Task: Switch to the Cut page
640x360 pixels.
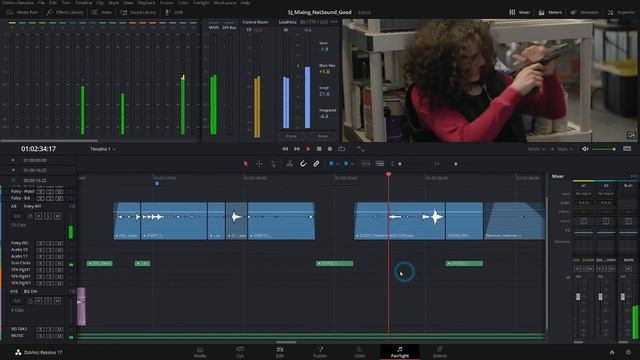Action: point(240,352)
